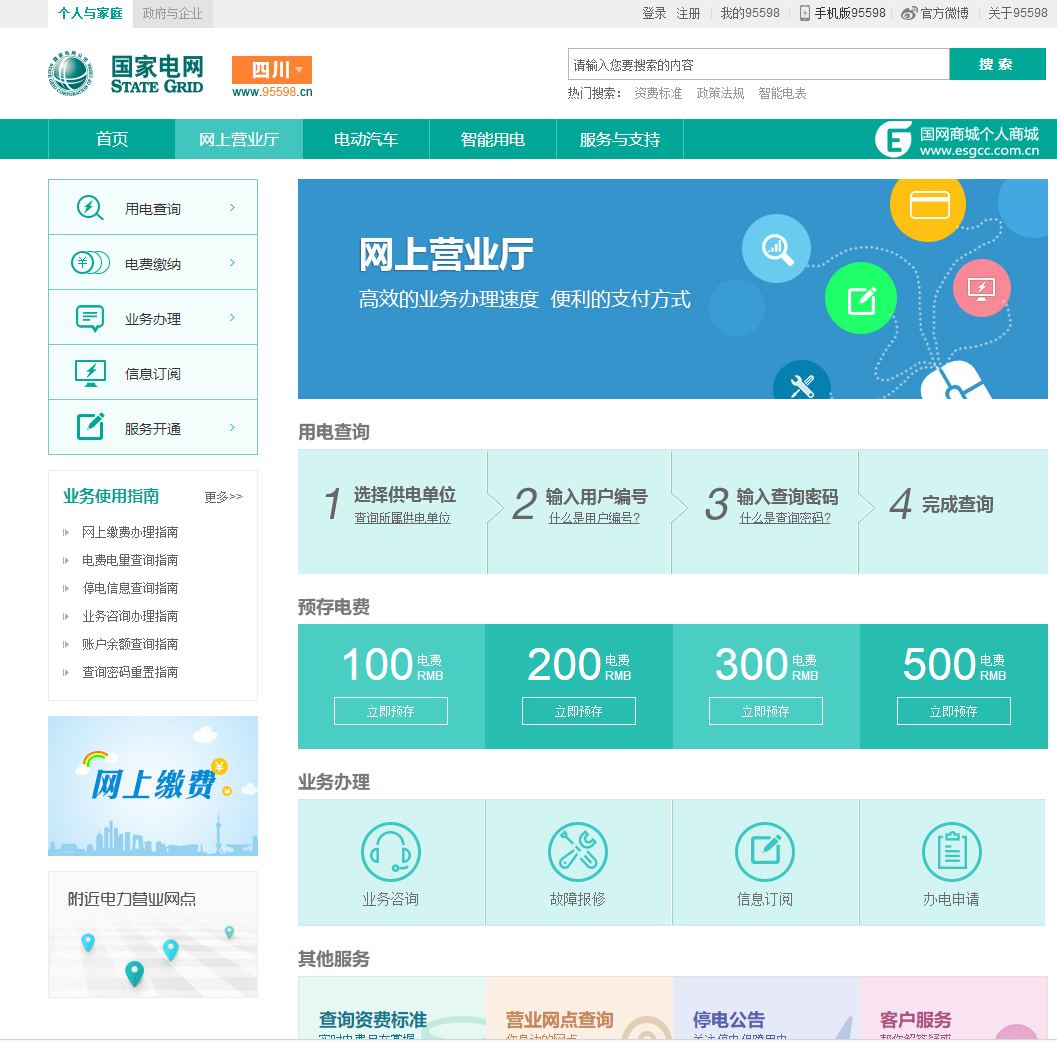Screen dimensions: 1057x1042
Task: Expand the 业务办理 sidebar arrow
Action: click(233, 317)
